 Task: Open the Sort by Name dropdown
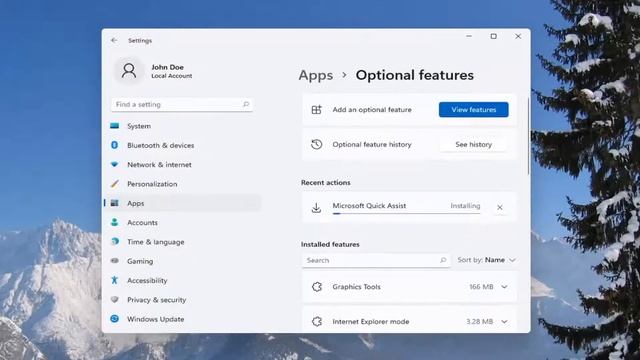click(x=487, y=260)
